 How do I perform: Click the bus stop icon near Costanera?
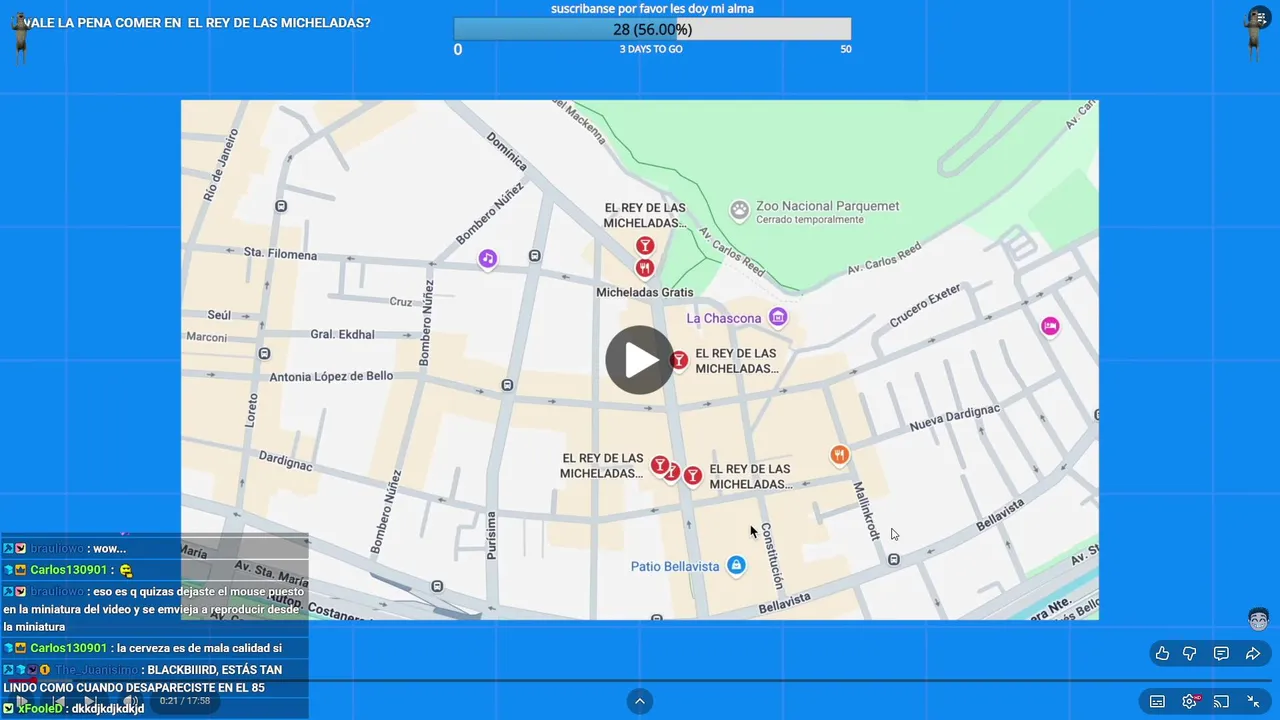point(437,586)
